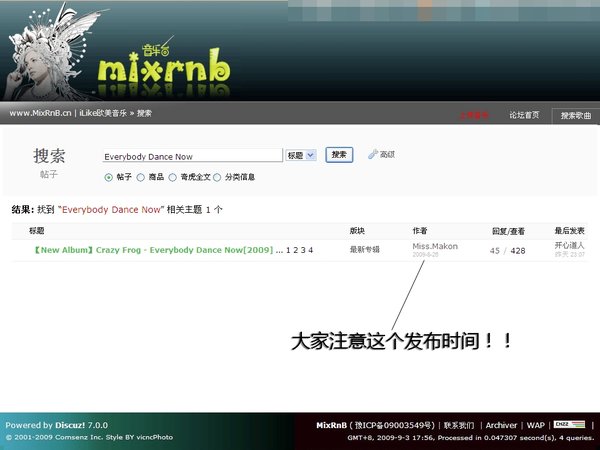Open the 高级 advanced search link
The image size is (600, 450).
(x=387, y=154)
